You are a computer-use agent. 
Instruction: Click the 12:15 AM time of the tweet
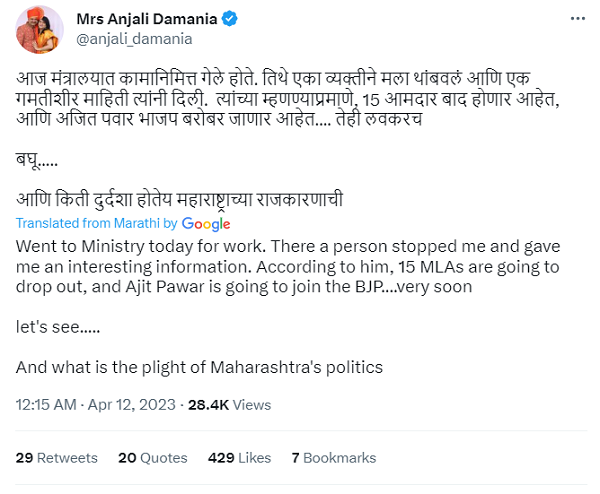tap(46, 405)
